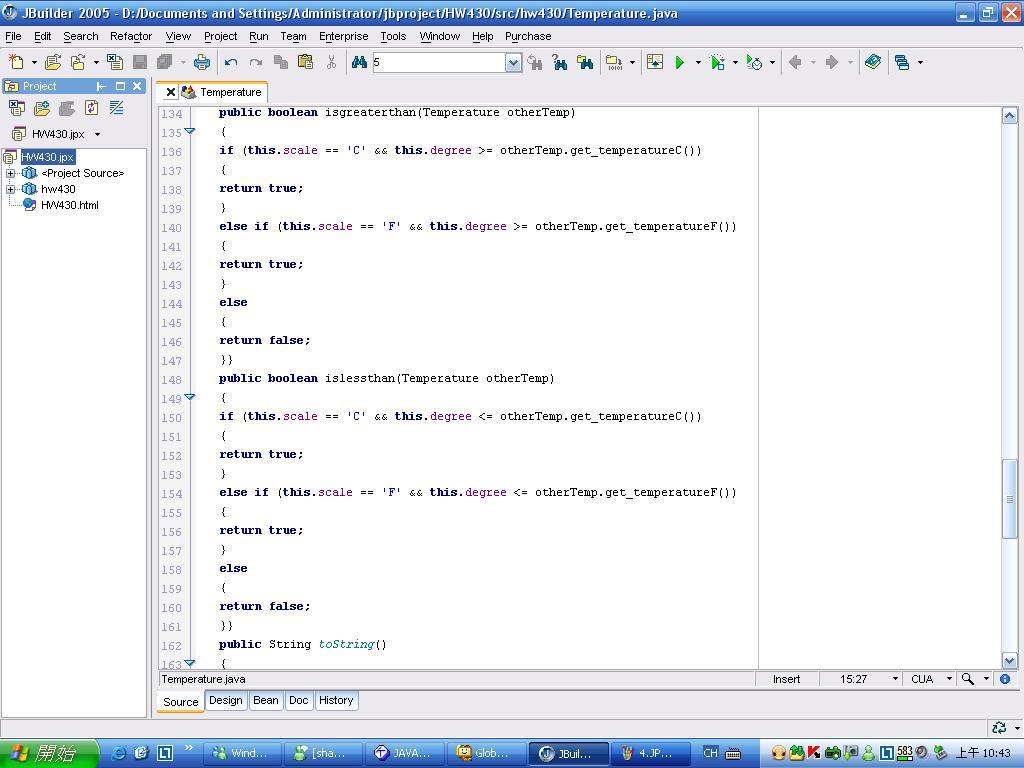Click the Help Topics book icon

(873, 62)
